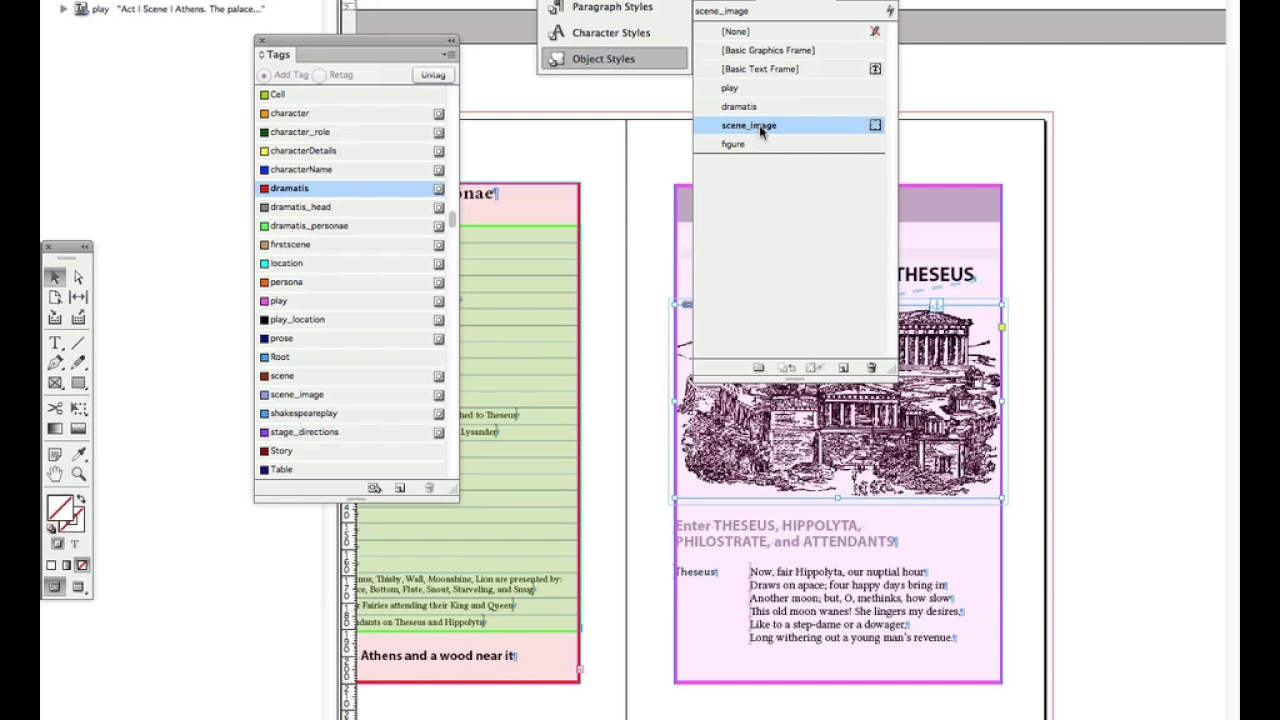Image resolution: width=1280 pixels, height=720 pixels.
Task: Select the Rectangle Frame tool
Action: [55, 383]
